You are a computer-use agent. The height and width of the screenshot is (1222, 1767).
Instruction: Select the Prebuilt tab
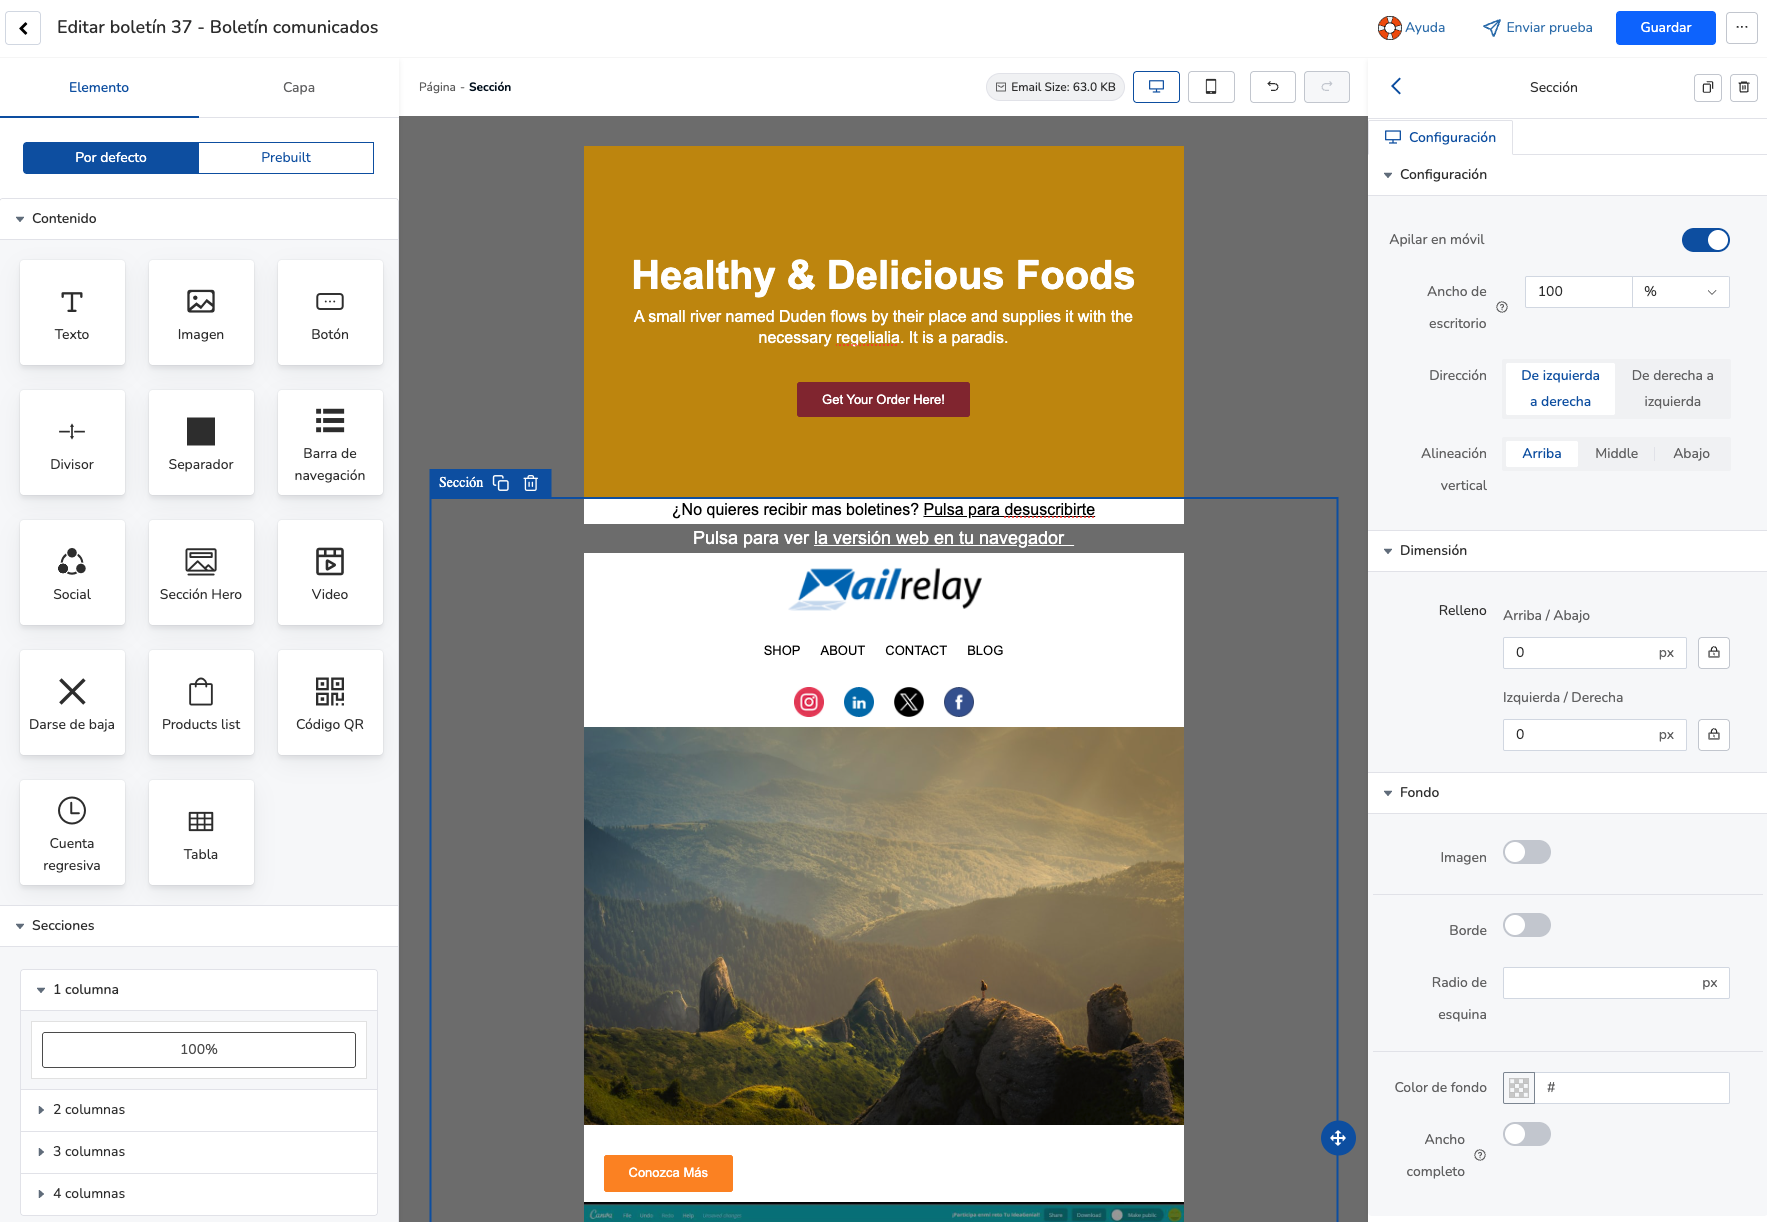pos(286,158)
